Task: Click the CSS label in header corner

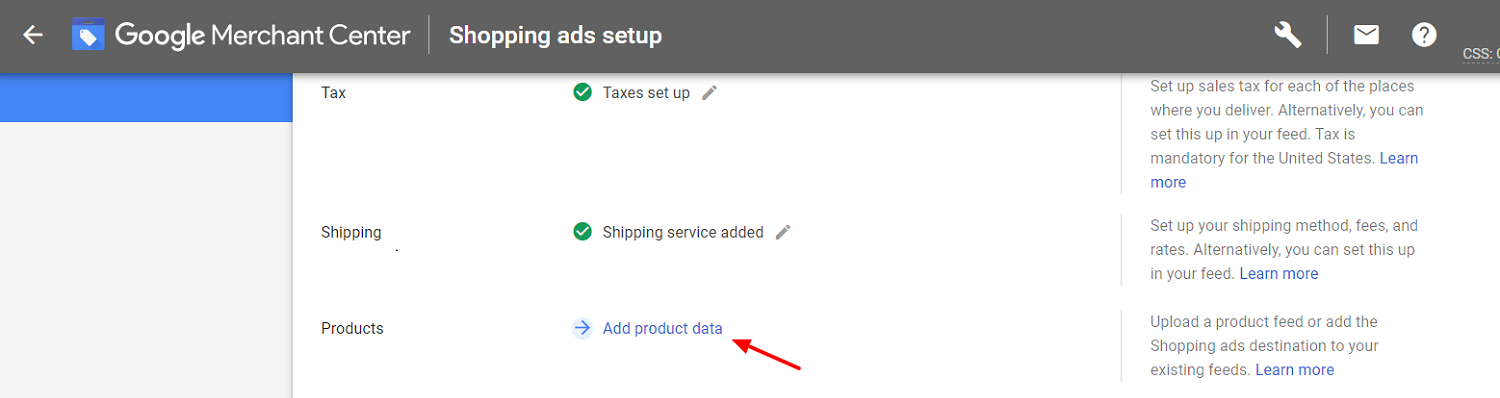Action: (x=1481, y=54)
